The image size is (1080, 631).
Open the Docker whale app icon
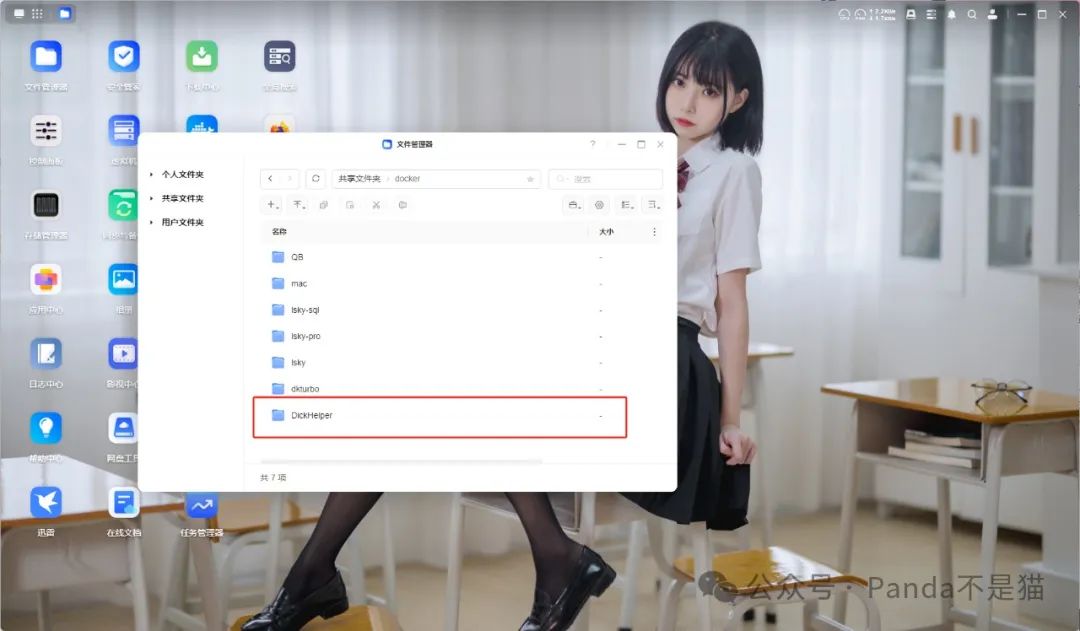pos(202,123)
